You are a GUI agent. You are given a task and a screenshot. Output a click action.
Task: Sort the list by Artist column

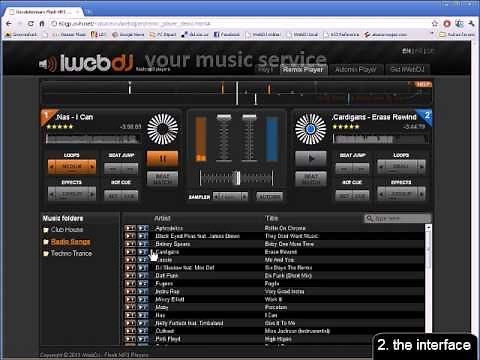pyautogui.click(x=162, y=218)
